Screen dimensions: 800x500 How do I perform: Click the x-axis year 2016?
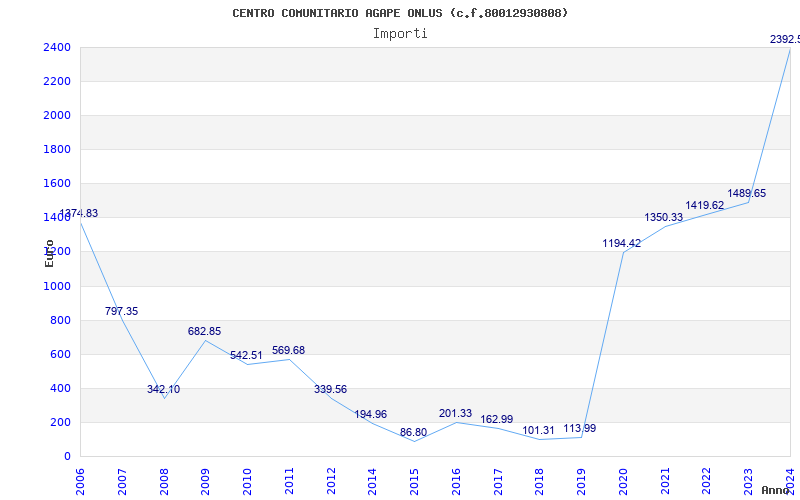point(456,482)
